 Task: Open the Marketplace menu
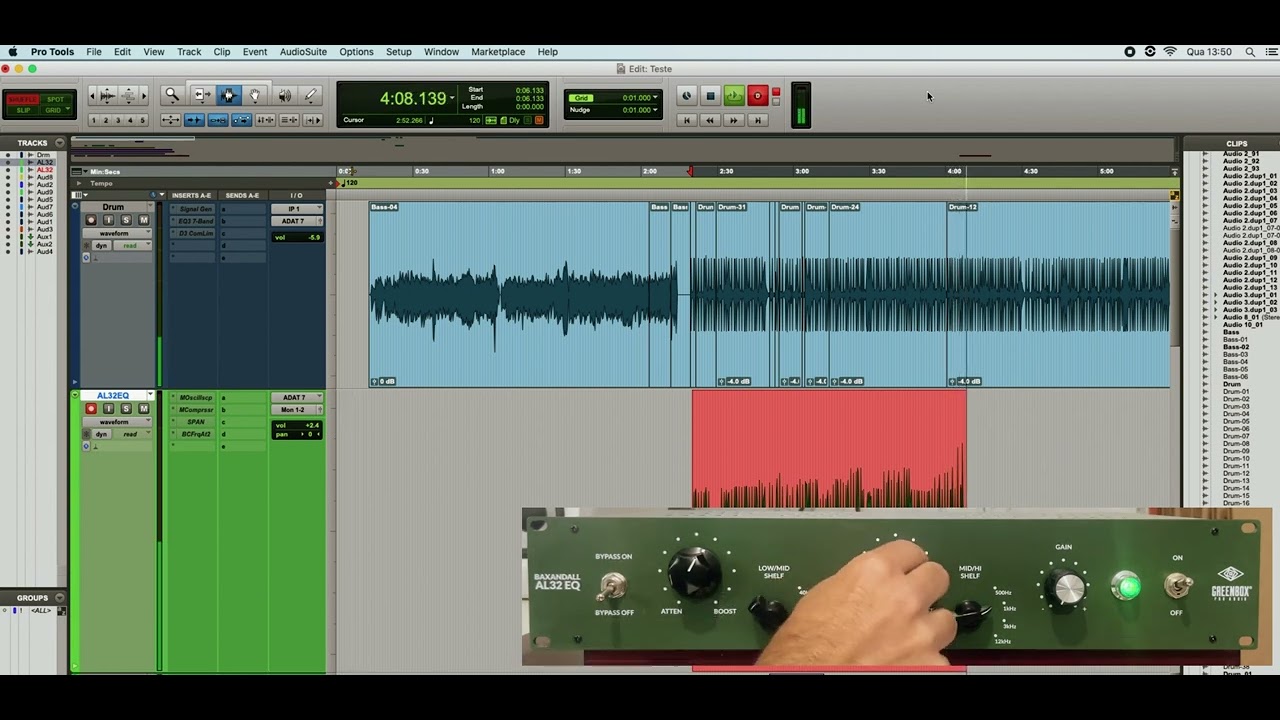[x=498, y=52]
